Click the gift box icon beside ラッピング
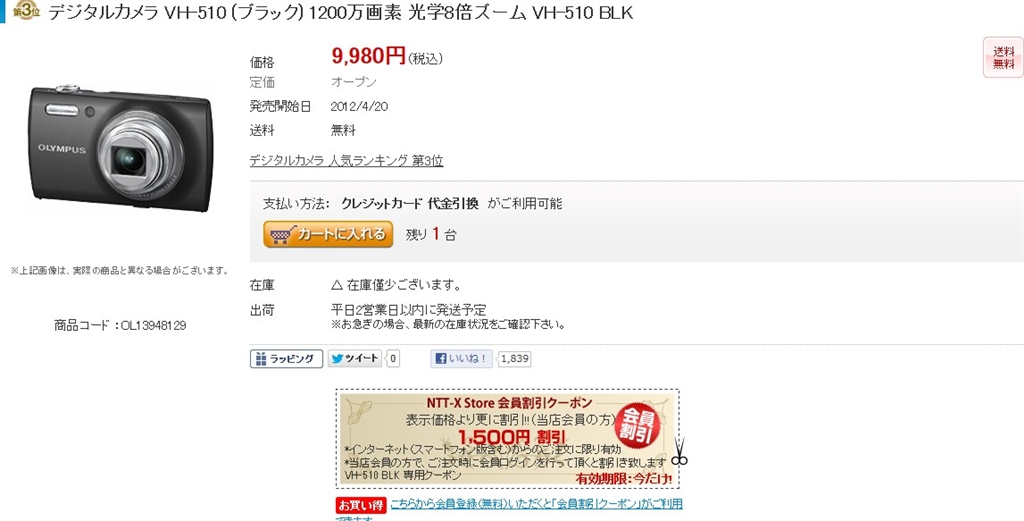The width and height of the screenshot is (1024, 521). pyautogui.click(x=261, y=358)
